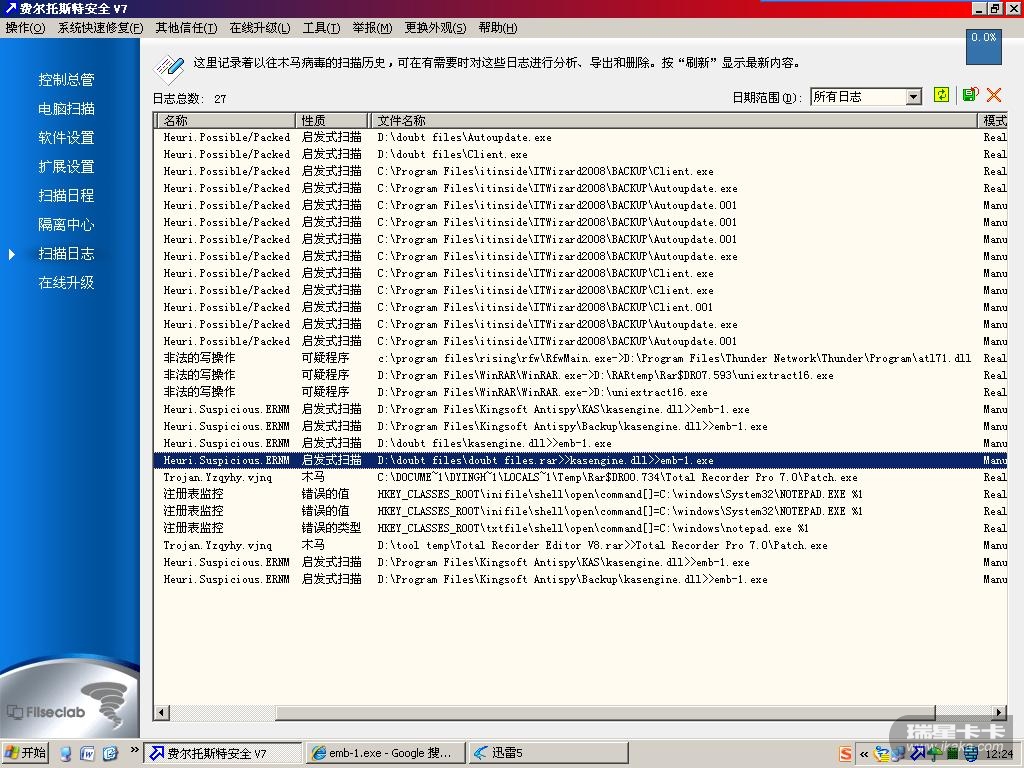Switch to 迅雷5 taskbar button
Screen dimensions: 1024x768
pyautogui.click(x=549, y=753)
